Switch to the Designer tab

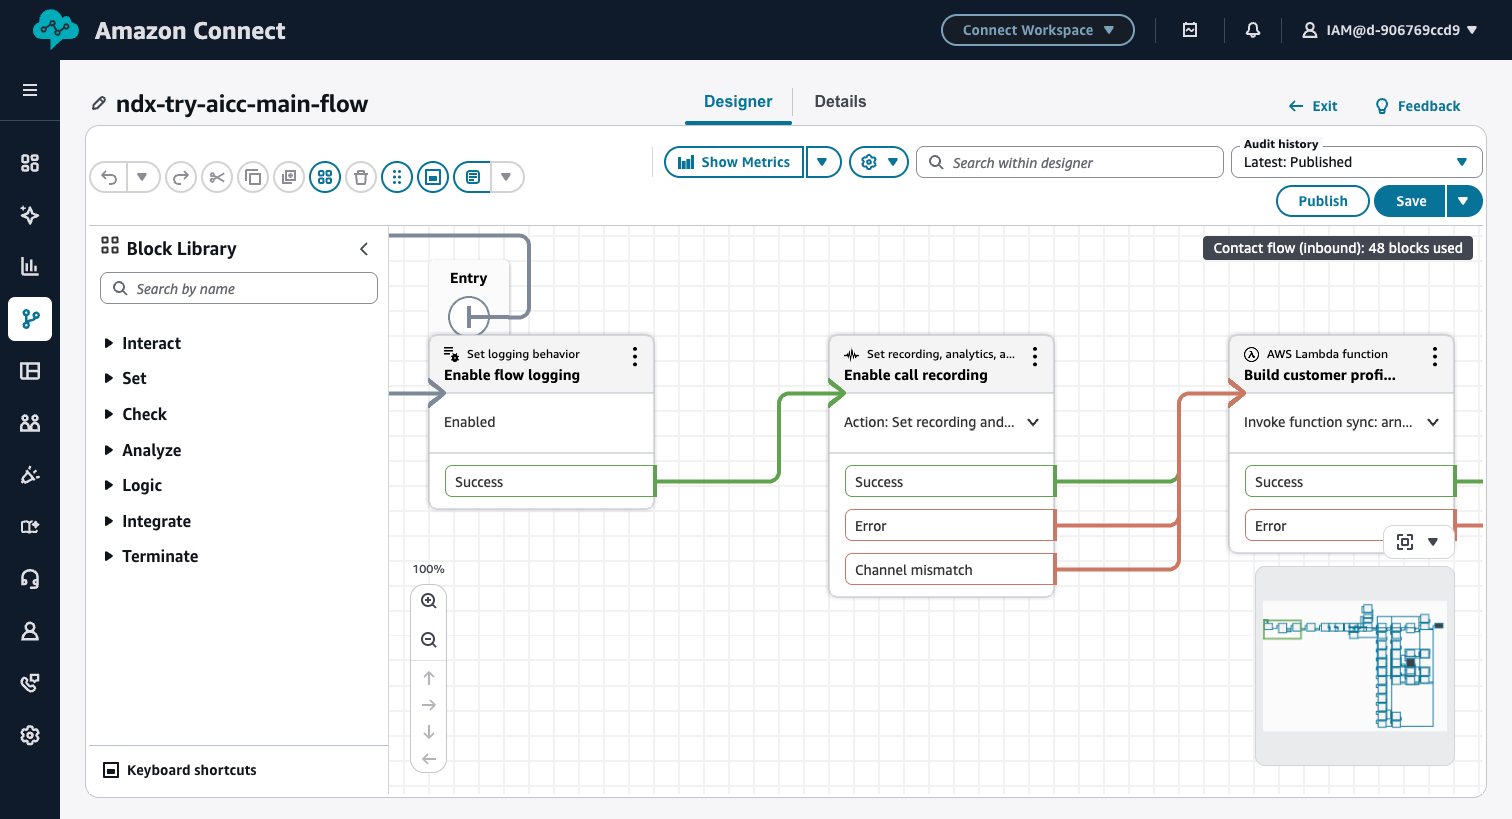click(x=738, y=102)
